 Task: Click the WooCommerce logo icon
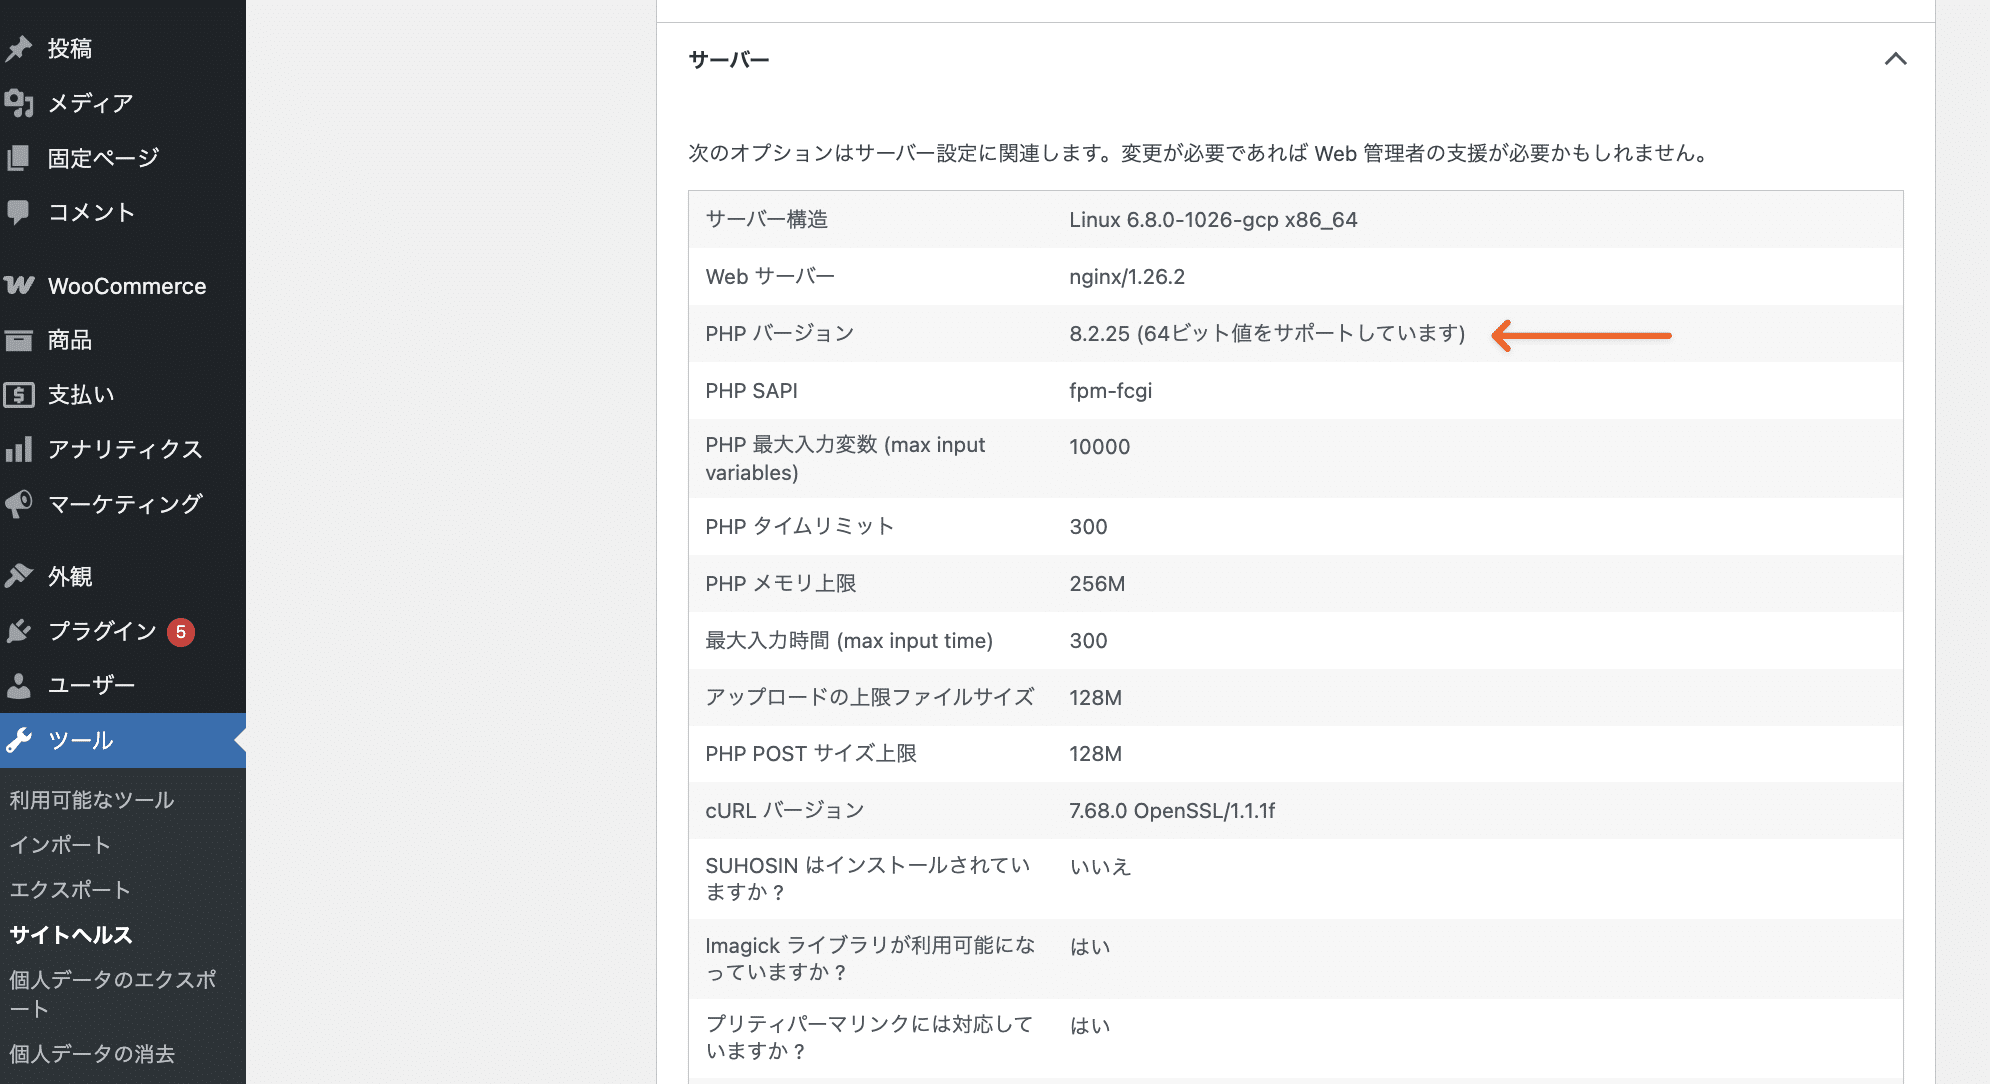pyautogui.click(x=19, y=286)
